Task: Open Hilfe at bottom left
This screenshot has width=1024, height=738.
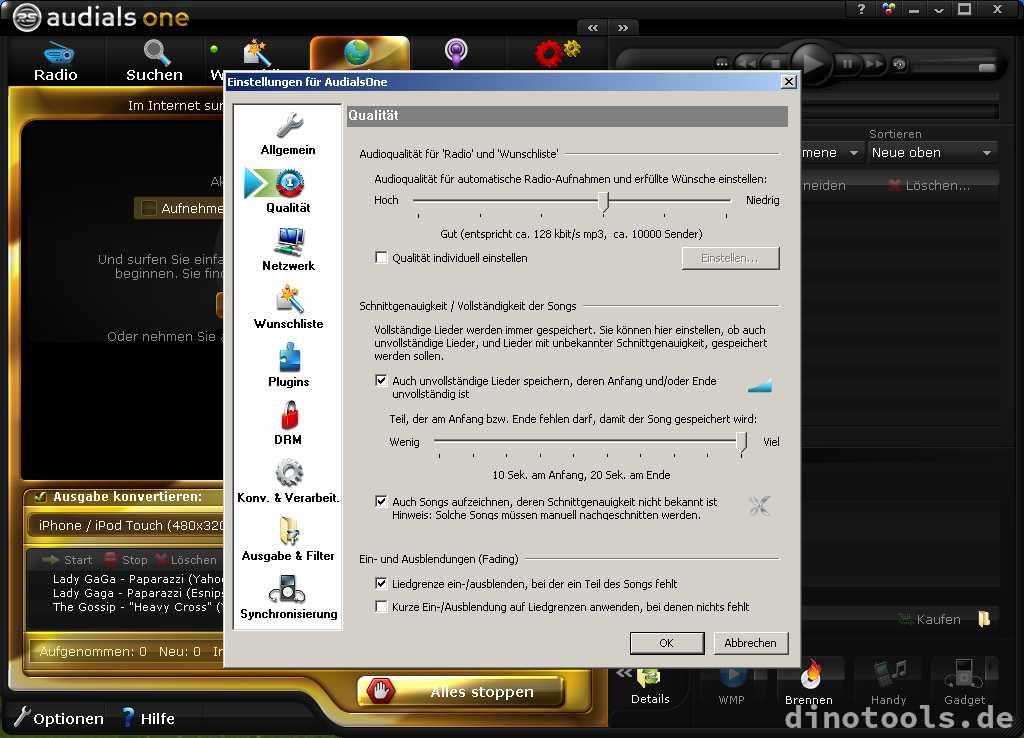Action: (150, 718)
